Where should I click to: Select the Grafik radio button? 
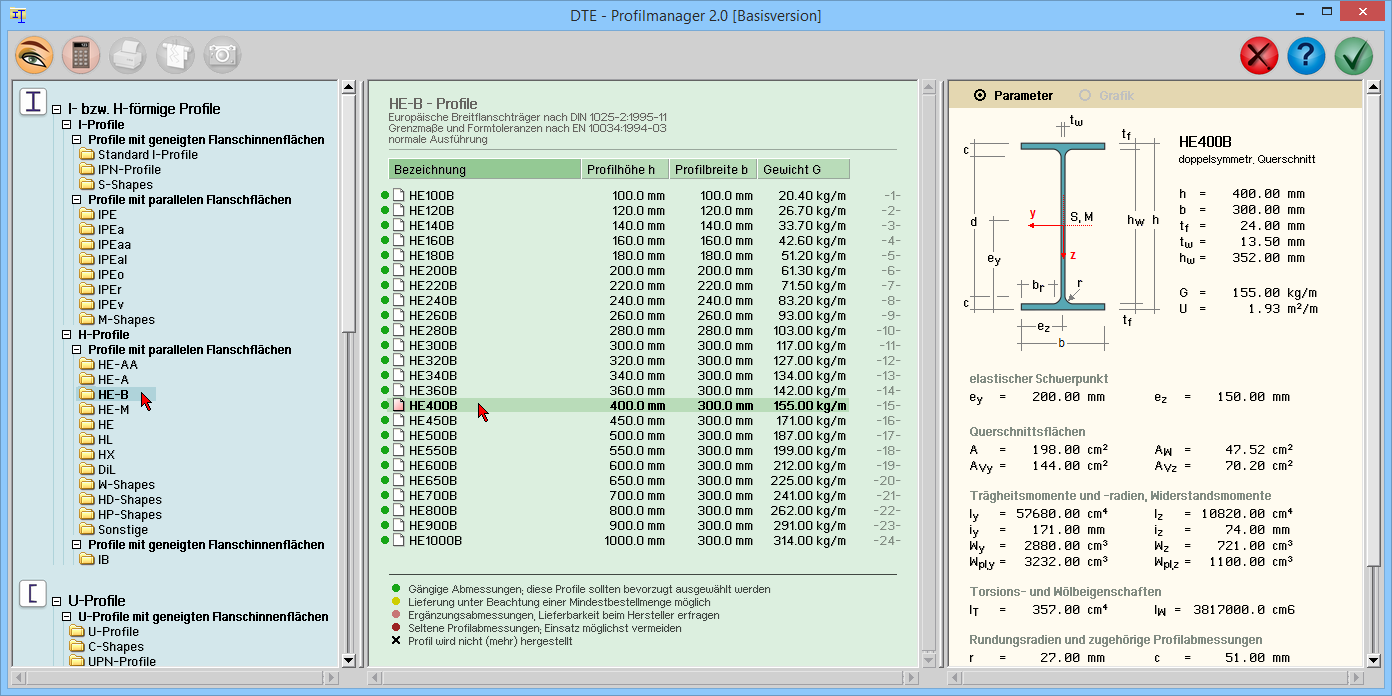click(x=1085, y=96)
